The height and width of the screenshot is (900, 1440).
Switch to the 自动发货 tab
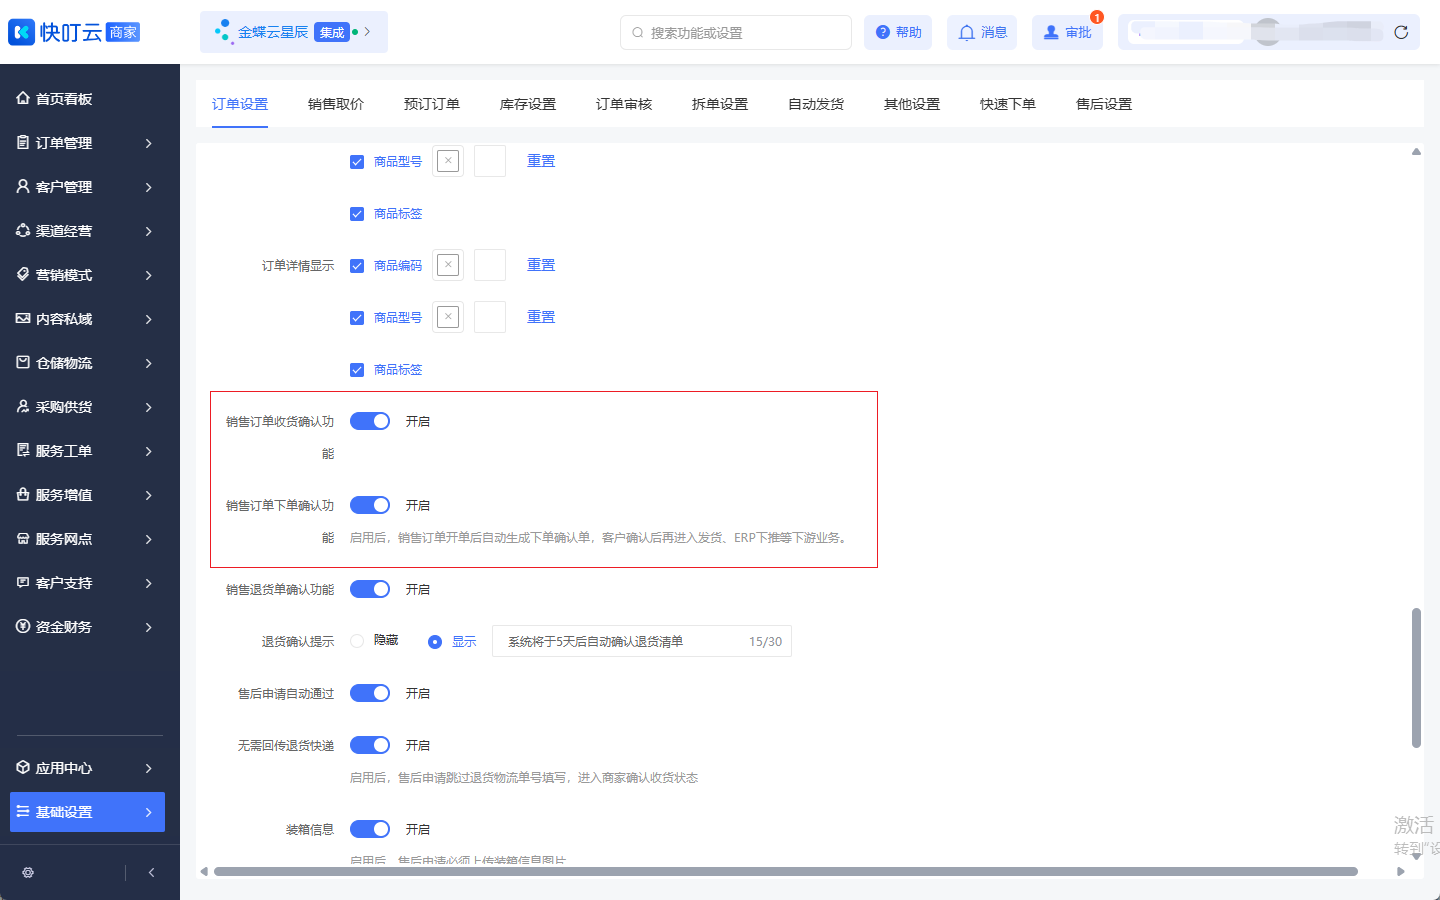point(816,104)
